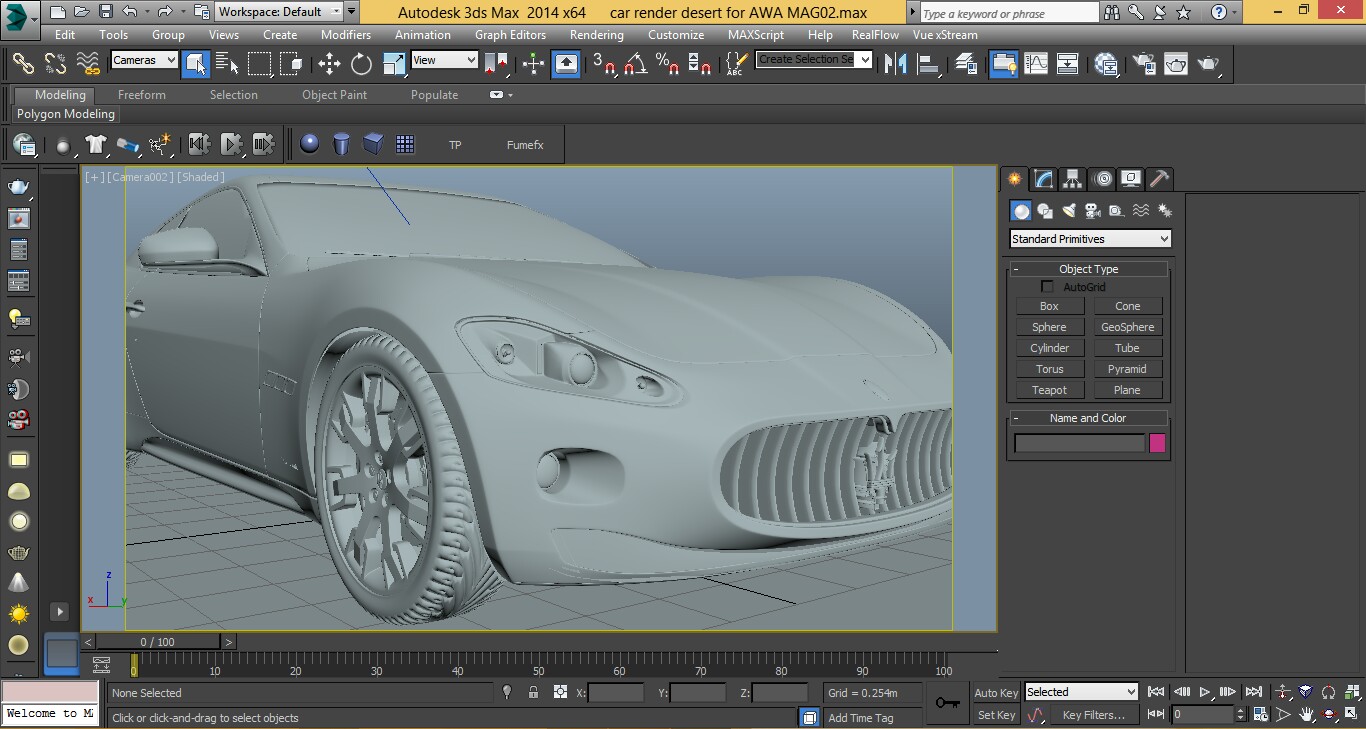This screenshot has height=729, width=1366.
Task: Toggle the Angle Snap button
Action: (636, 63)
